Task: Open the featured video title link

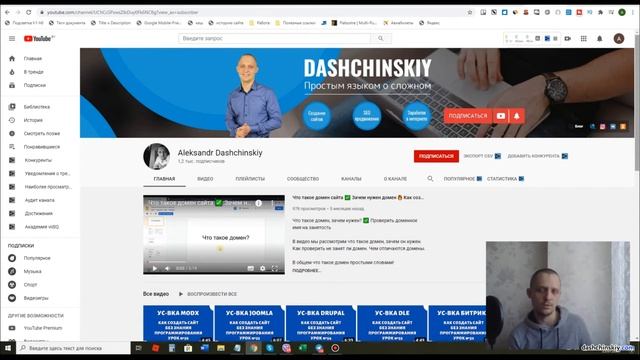Action: [x=358, y=198]
